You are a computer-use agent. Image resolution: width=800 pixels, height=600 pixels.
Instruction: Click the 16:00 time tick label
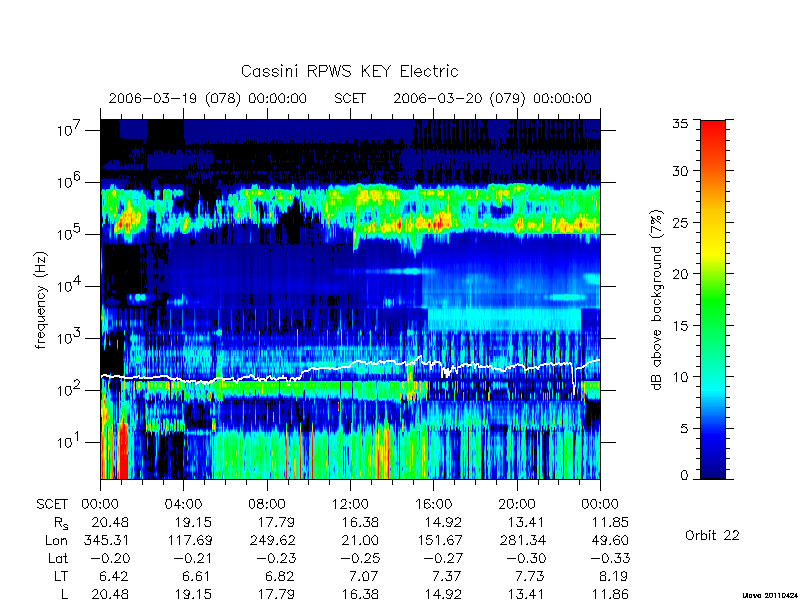tap(433, 504)
